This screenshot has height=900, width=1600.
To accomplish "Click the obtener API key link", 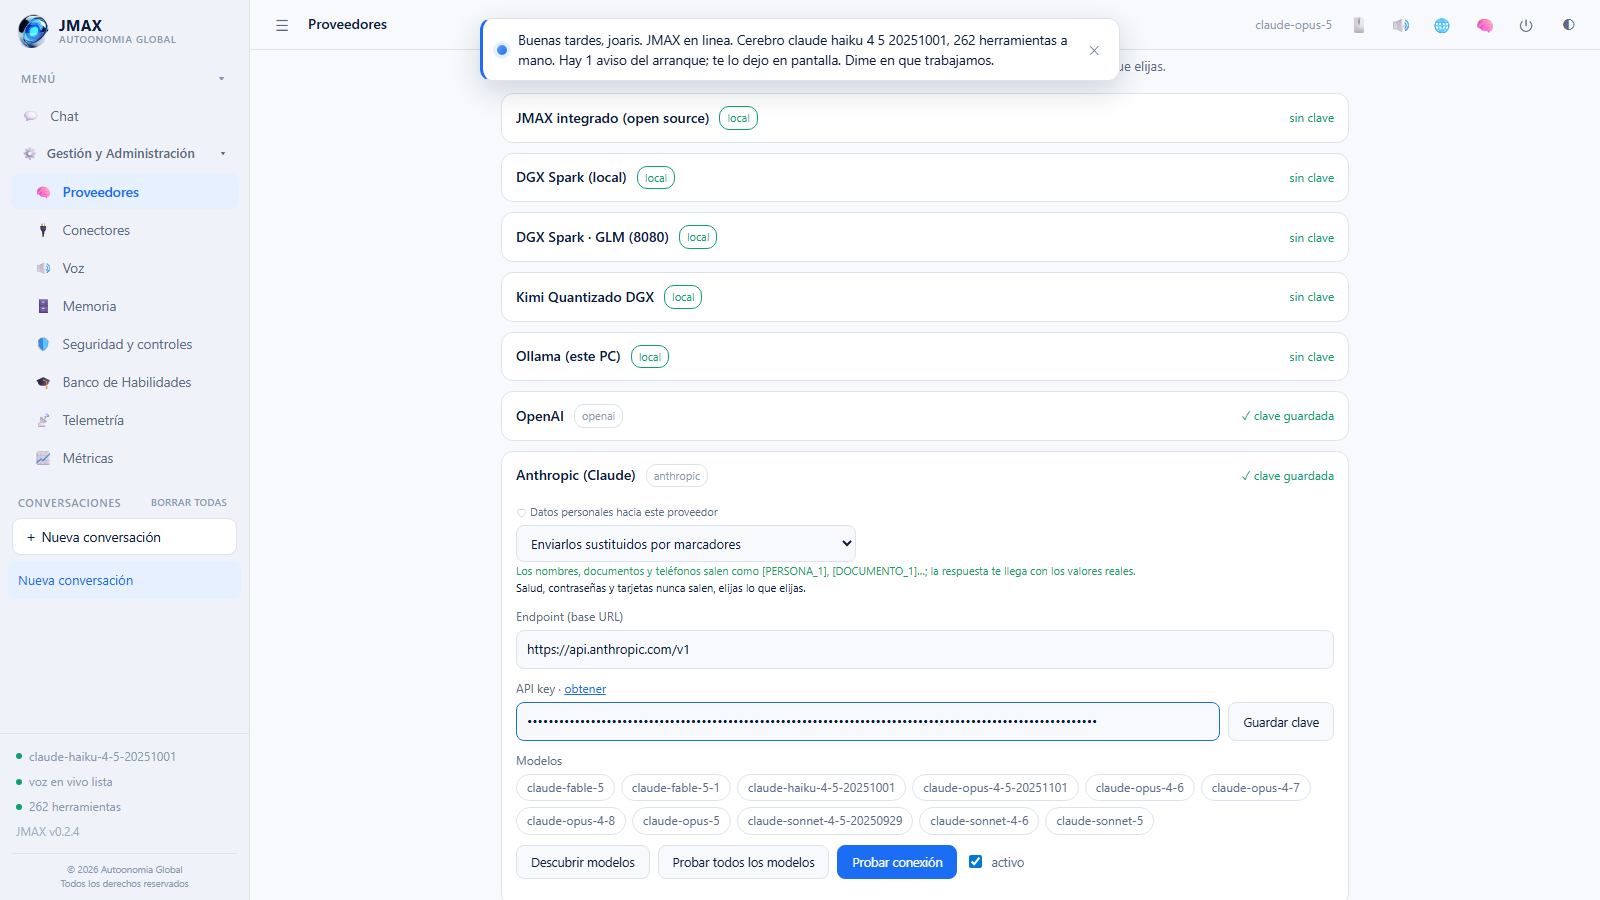I will [585, 689].
